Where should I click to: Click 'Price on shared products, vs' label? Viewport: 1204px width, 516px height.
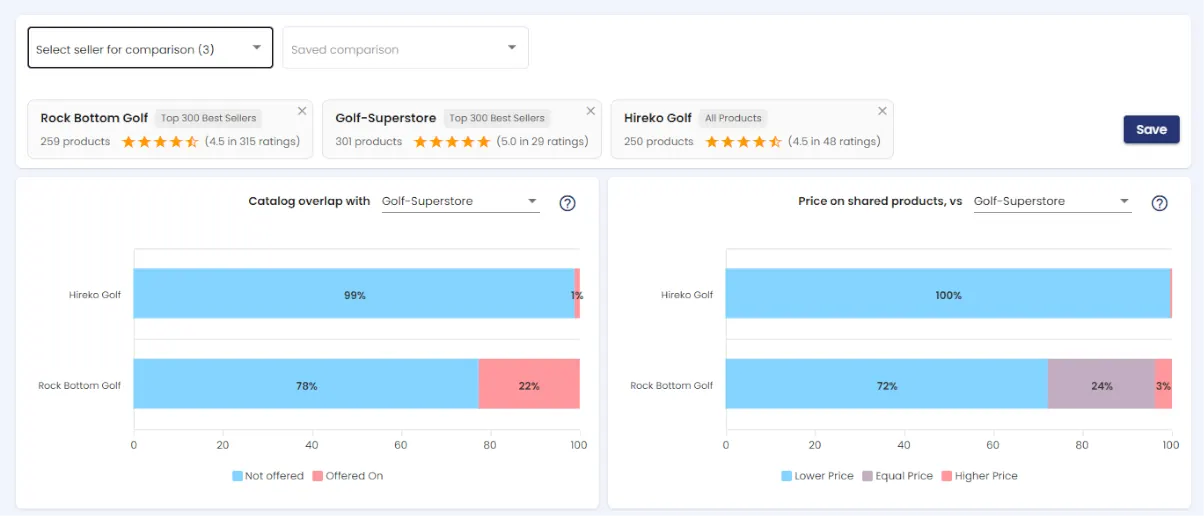click(880, 202)
